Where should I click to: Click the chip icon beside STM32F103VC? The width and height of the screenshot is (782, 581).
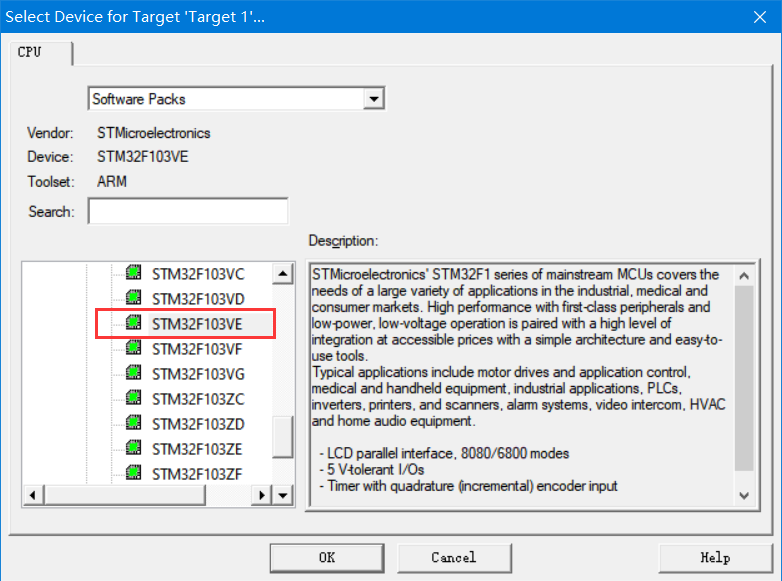click(133, 272)
